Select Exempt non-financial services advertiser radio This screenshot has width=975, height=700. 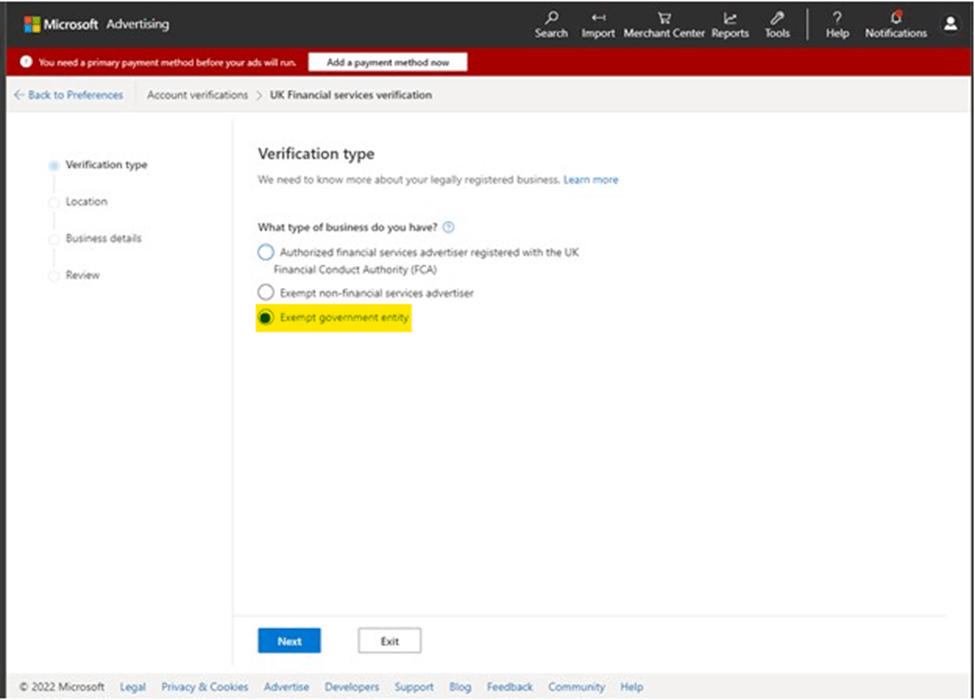(266, 292)
